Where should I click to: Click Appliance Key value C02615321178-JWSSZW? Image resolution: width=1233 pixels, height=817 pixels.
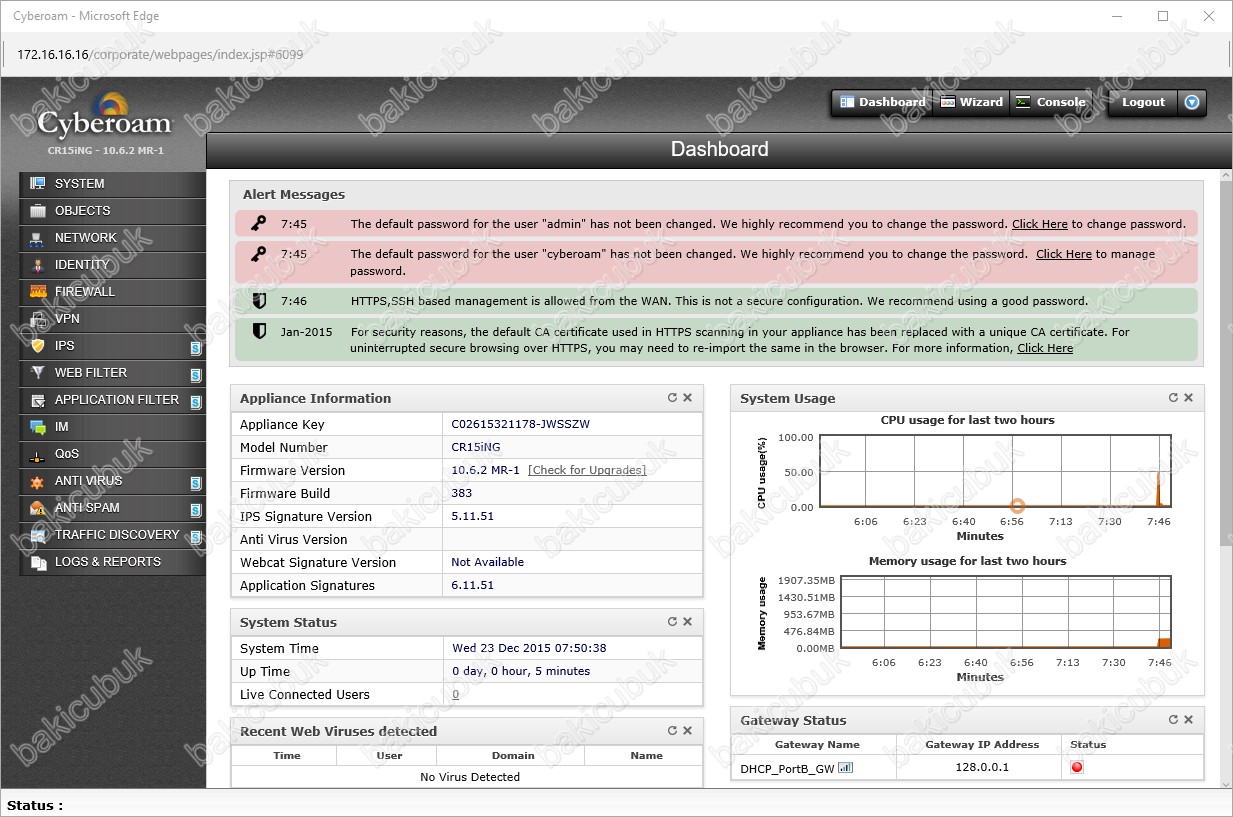coord(521,424)
